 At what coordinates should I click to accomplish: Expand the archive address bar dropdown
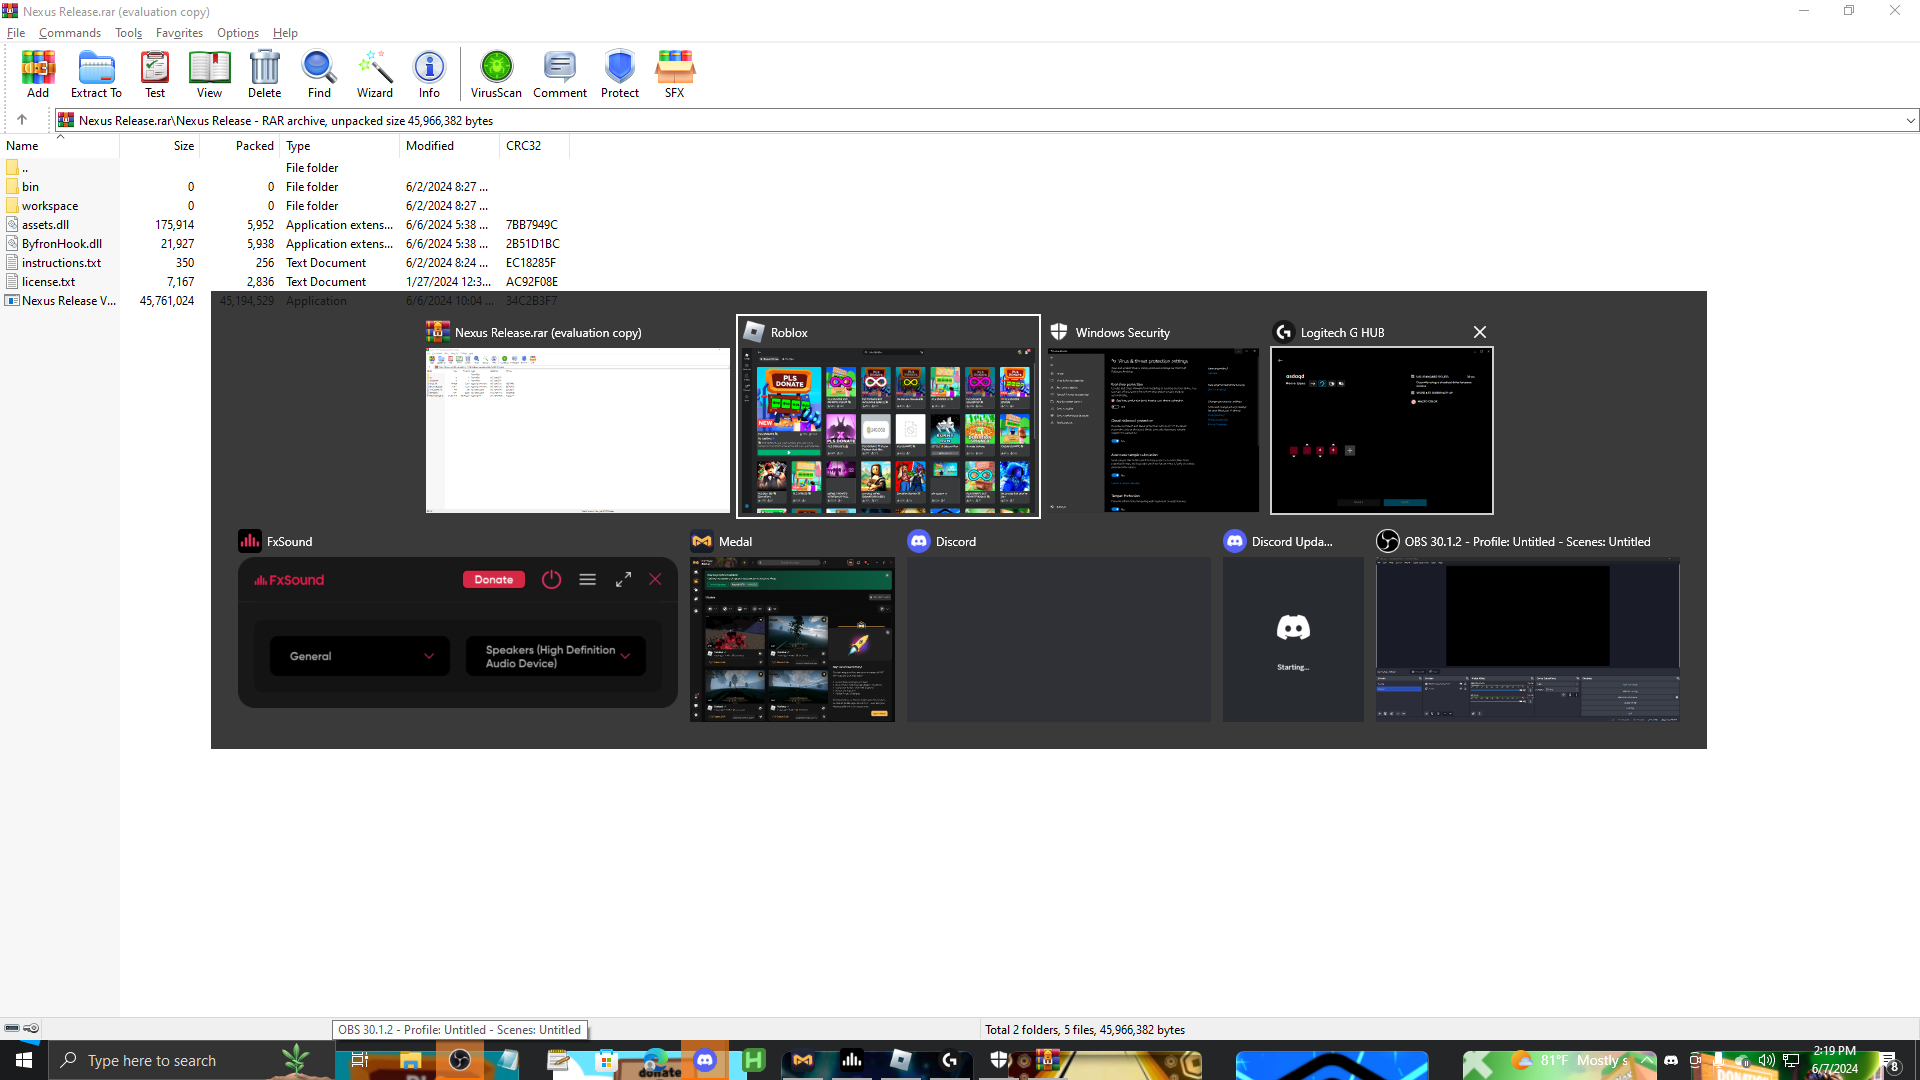(1910, 121)
